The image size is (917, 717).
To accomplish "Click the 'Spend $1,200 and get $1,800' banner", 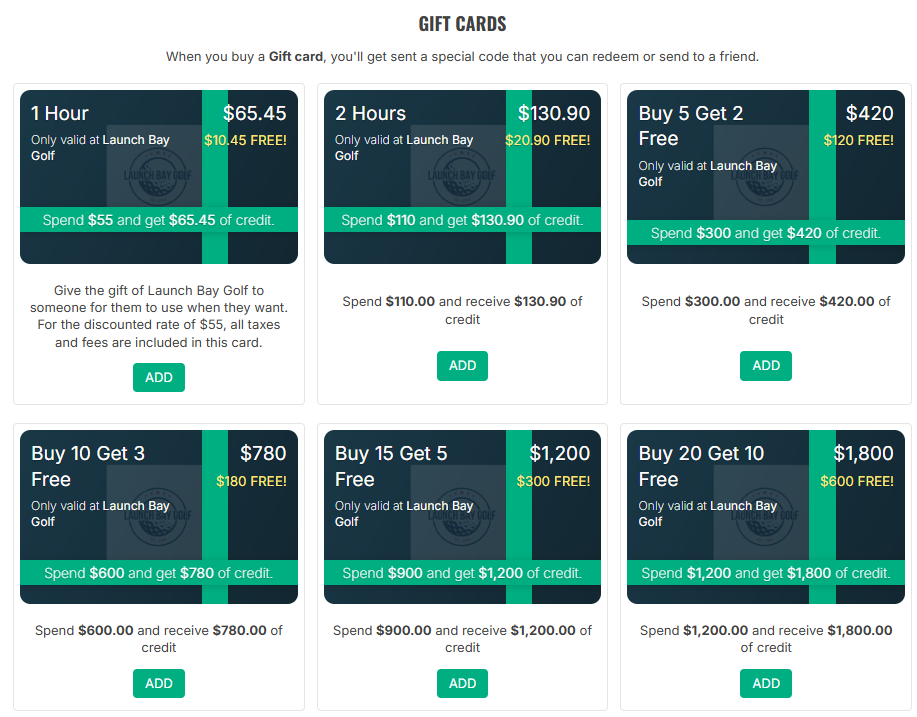I will tap(766, 573).
